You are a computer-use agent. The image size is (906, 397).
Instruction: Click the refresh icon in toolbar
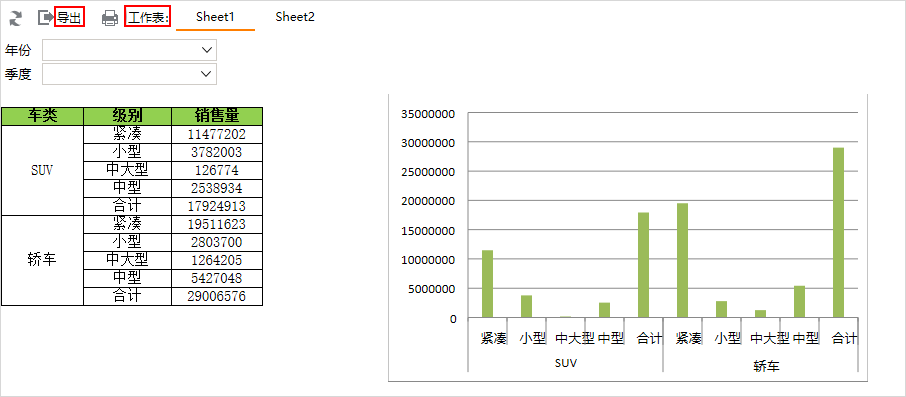pos(16,18)
